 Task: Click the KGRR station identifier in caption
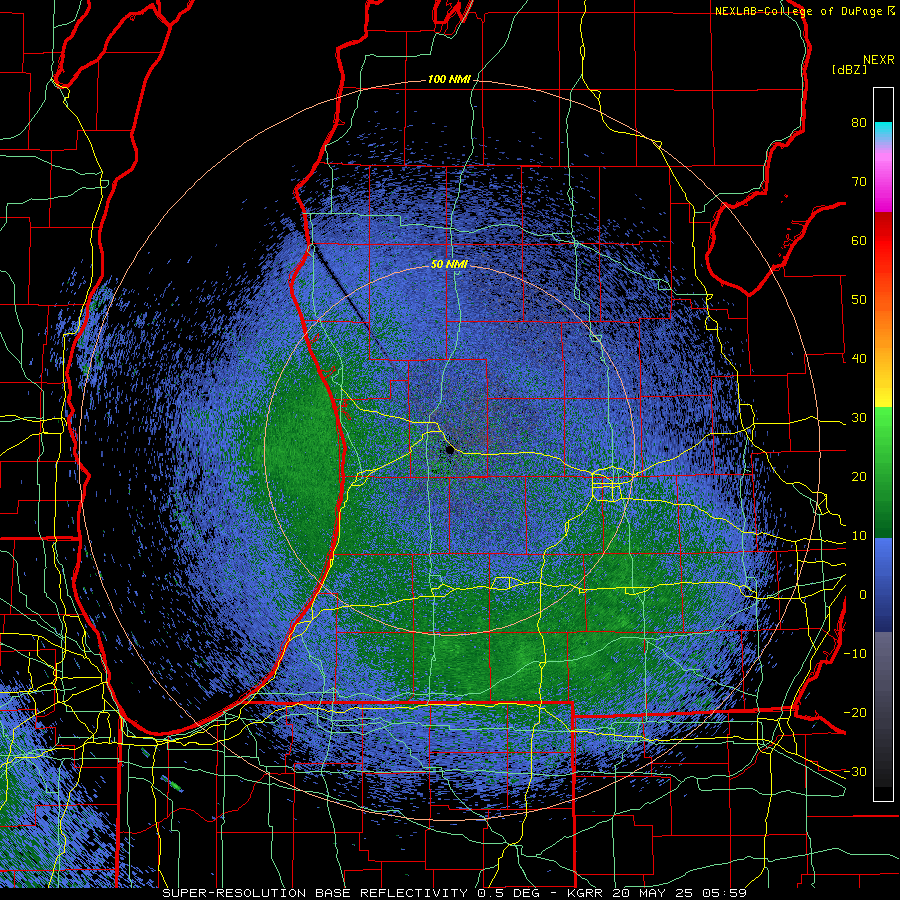tap(587, 893)
